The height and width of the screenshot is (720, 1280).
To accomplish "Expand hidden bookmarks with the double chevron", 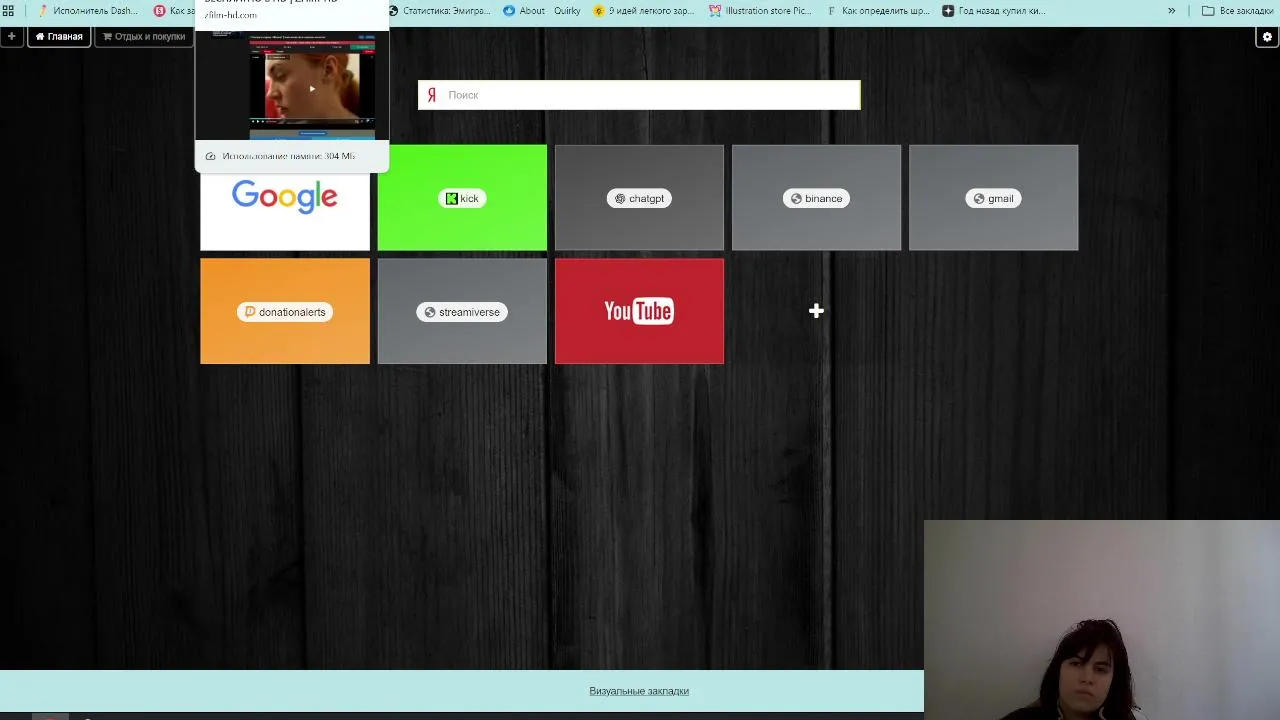I will pyautogui.click(x=1172, y=11).
